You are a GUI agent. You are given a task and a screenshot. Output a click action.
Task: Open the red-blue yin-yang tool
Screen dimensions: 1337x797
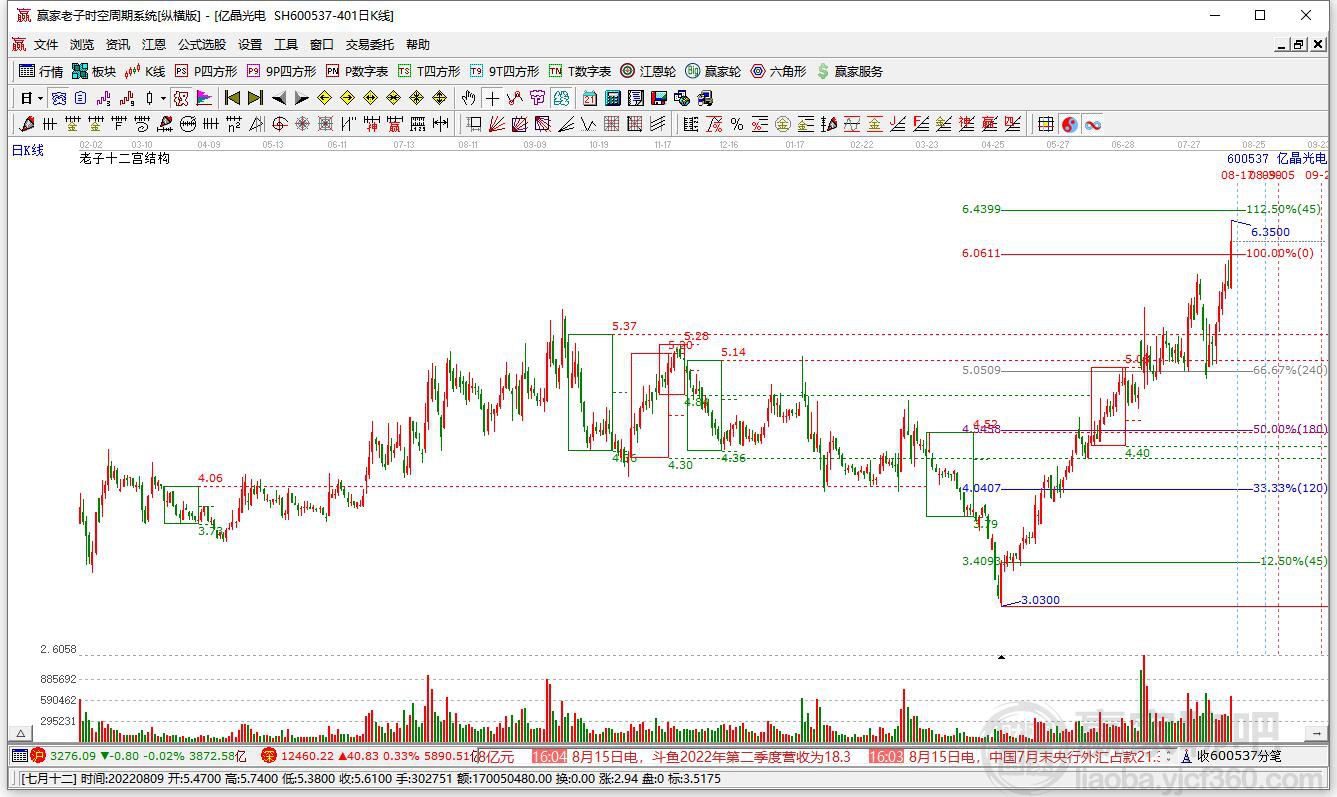1070,124
